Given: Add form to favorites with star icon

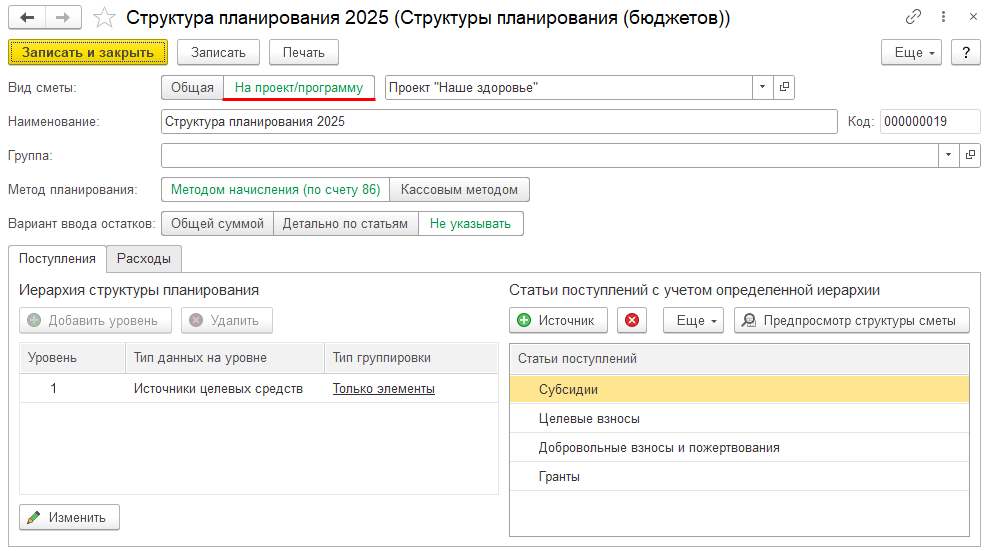Looking at the screenshot, I should pyautogui.click(x=104, y=18).
